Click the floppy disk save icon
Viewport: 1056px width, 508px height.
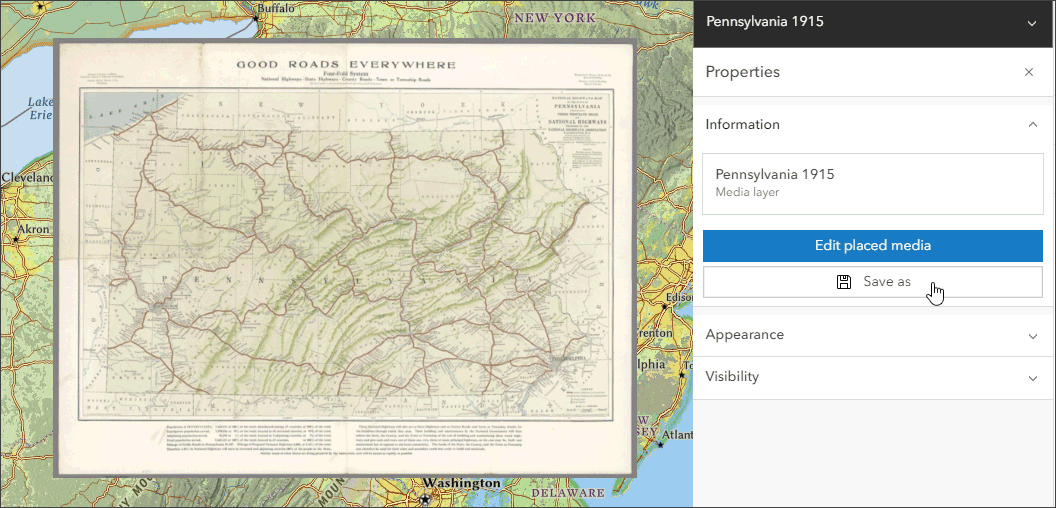(844, 282)
